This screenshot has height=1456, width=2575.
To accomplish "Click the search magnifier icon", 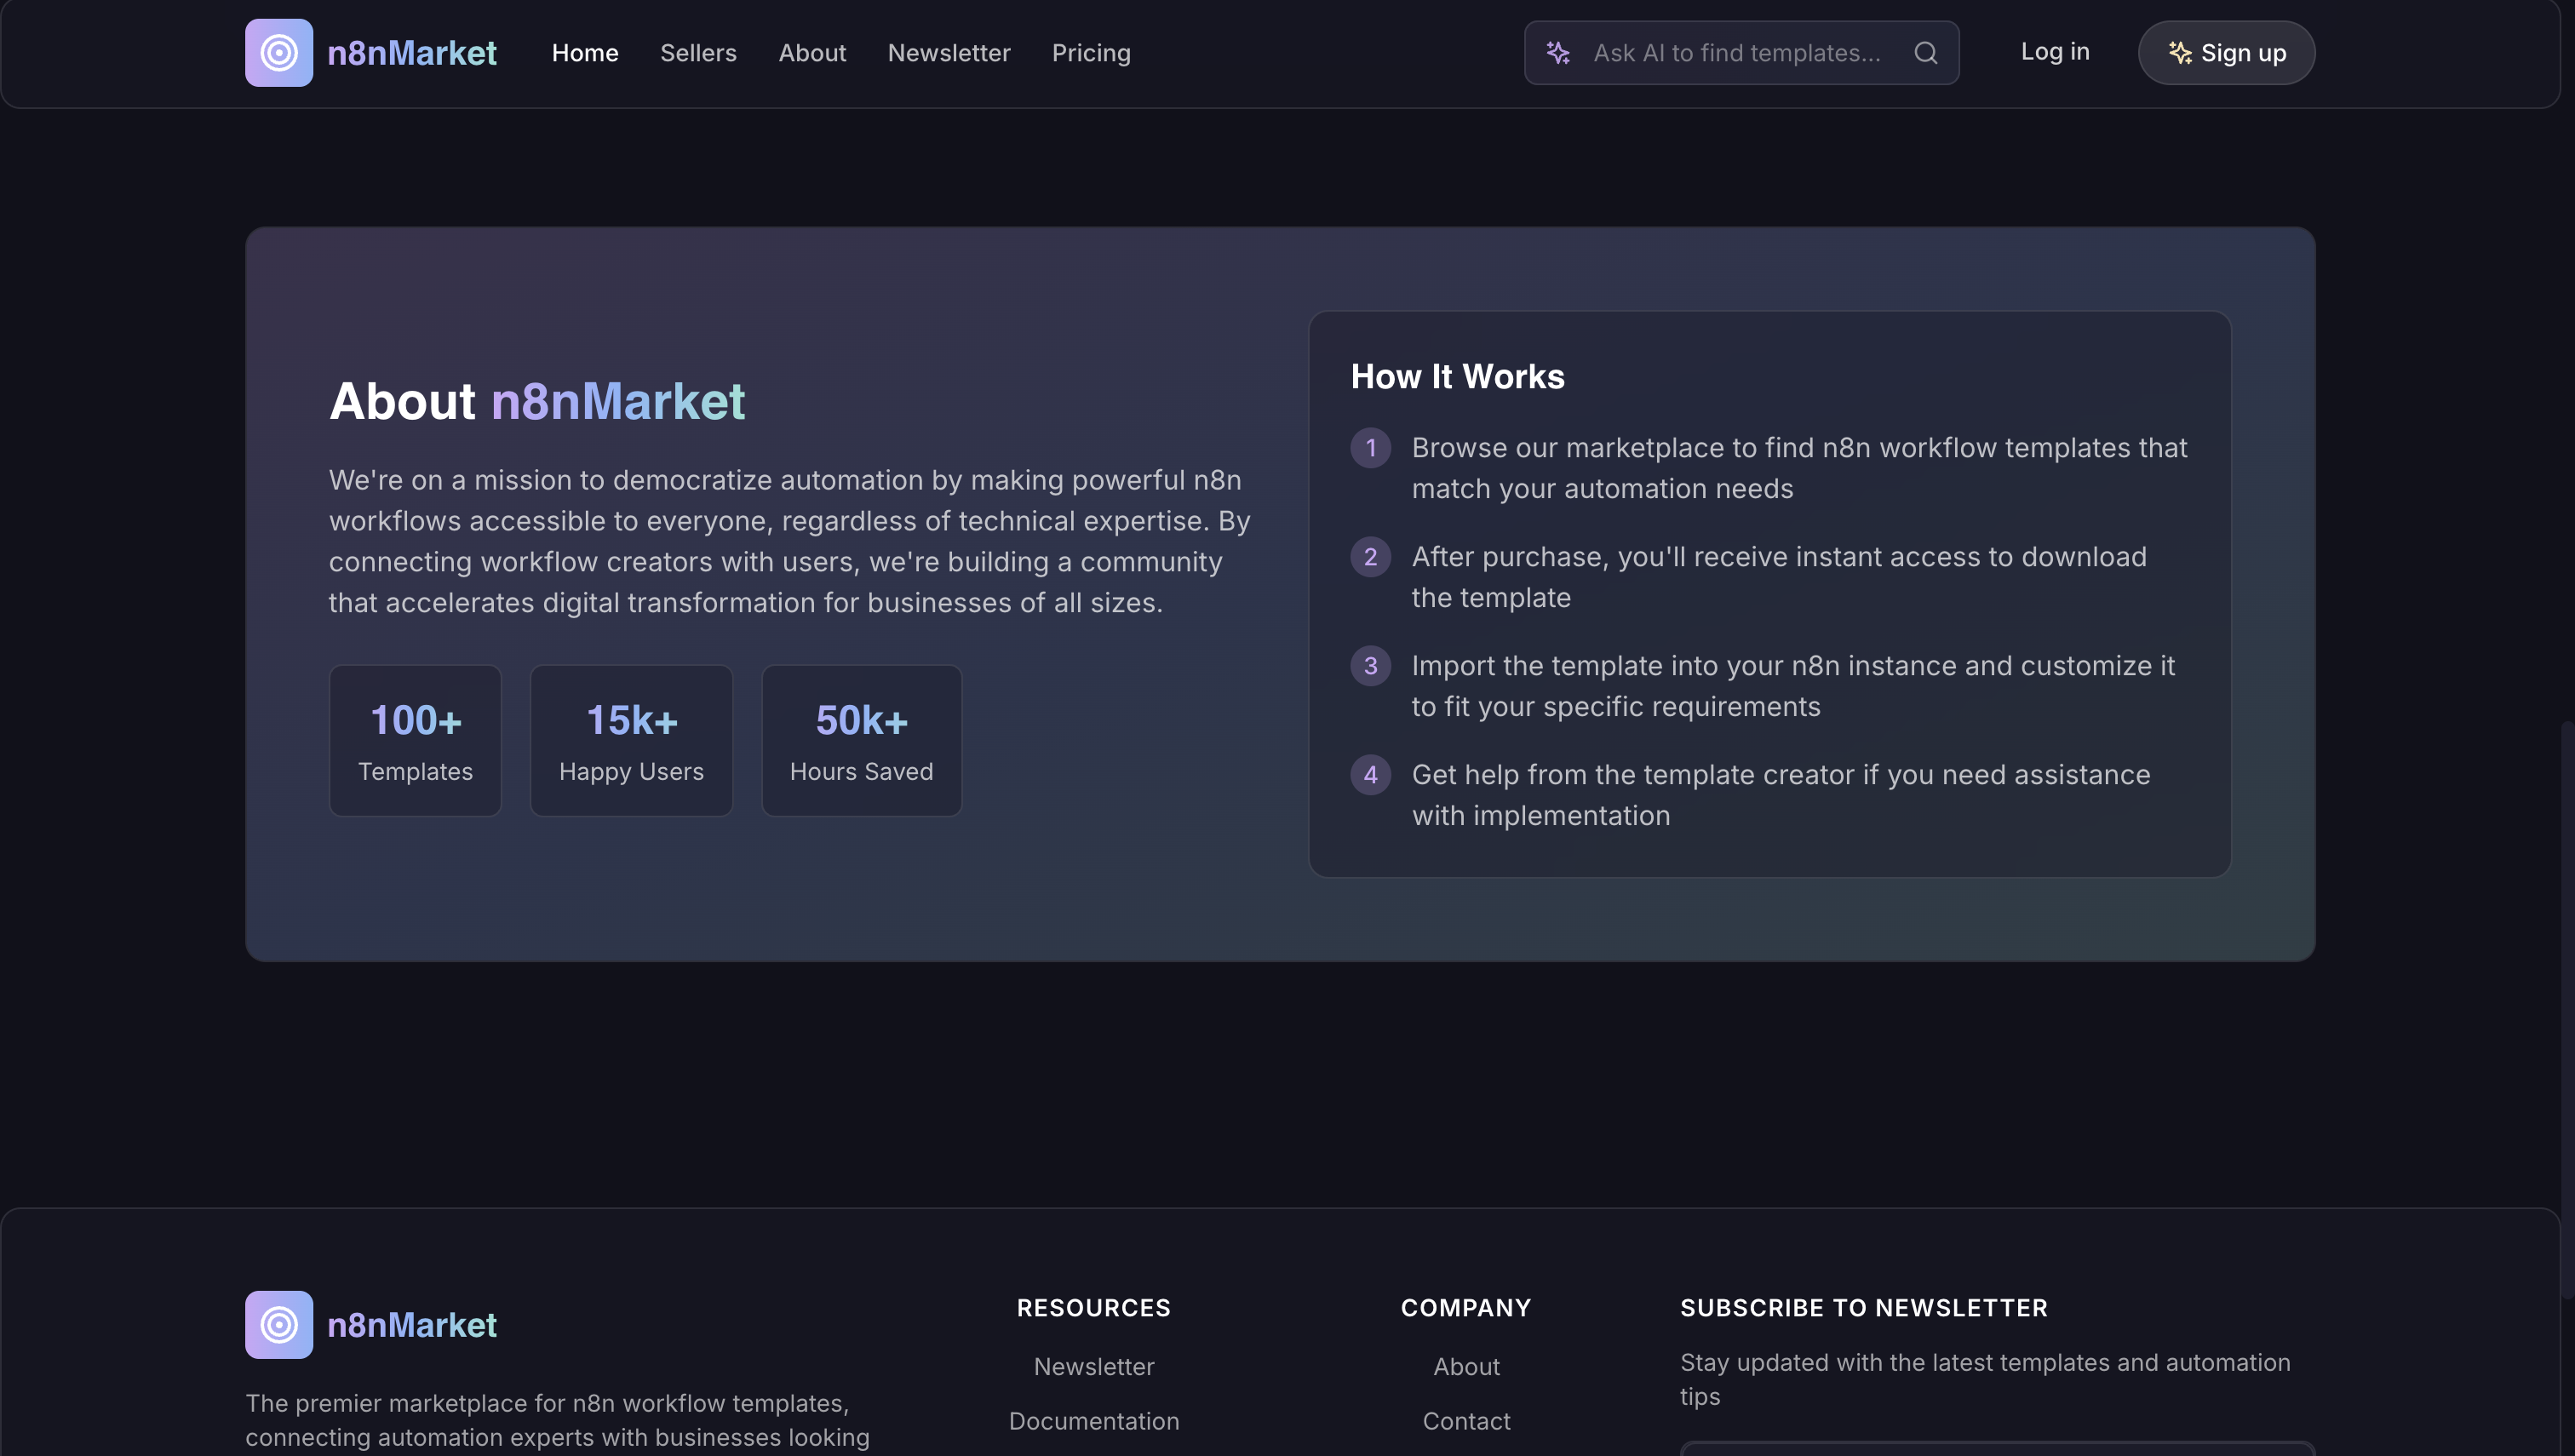I will (x=1925, y=52).
